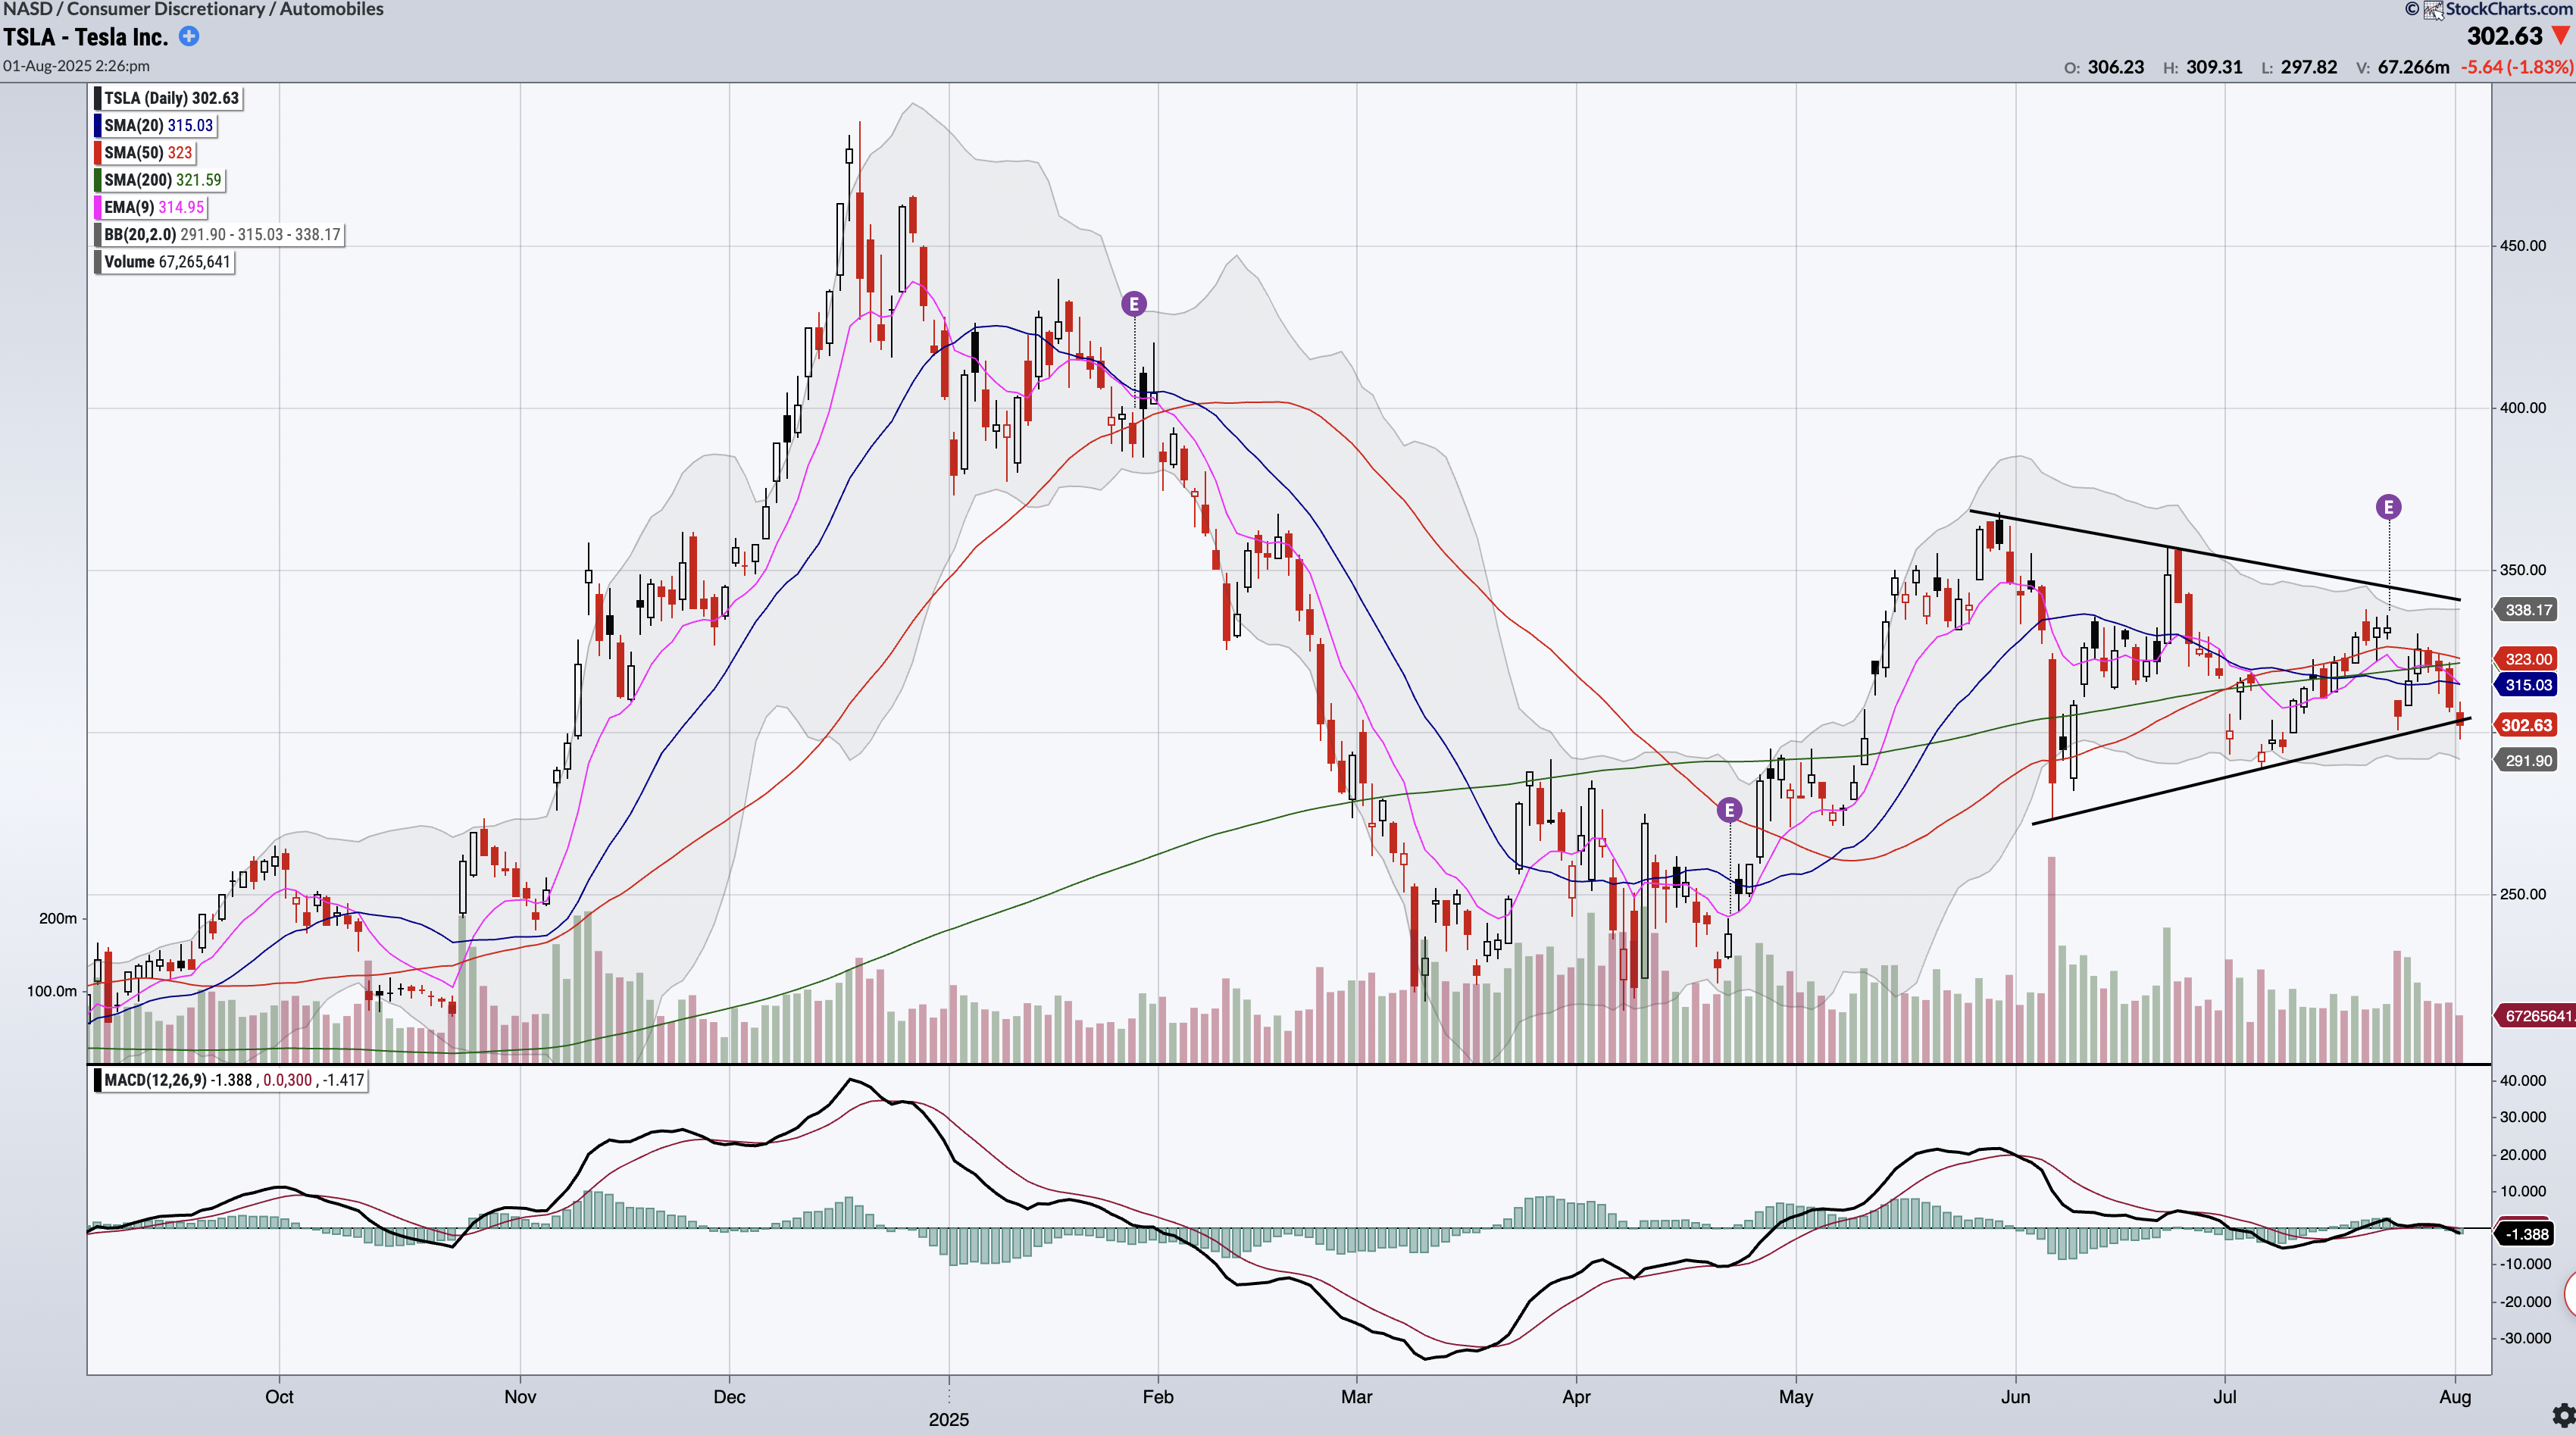Click the 400.00 price axis label
The image size is (2576, 1435).
2522,408
